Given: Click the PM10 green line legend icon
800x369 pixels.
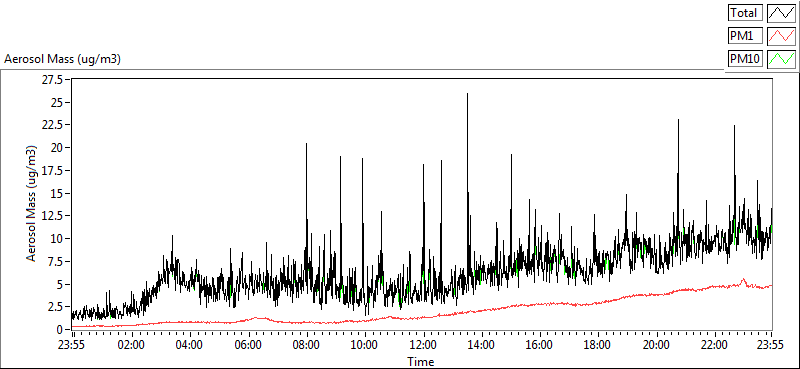Looking at the screenshot, I should point(781,59).
